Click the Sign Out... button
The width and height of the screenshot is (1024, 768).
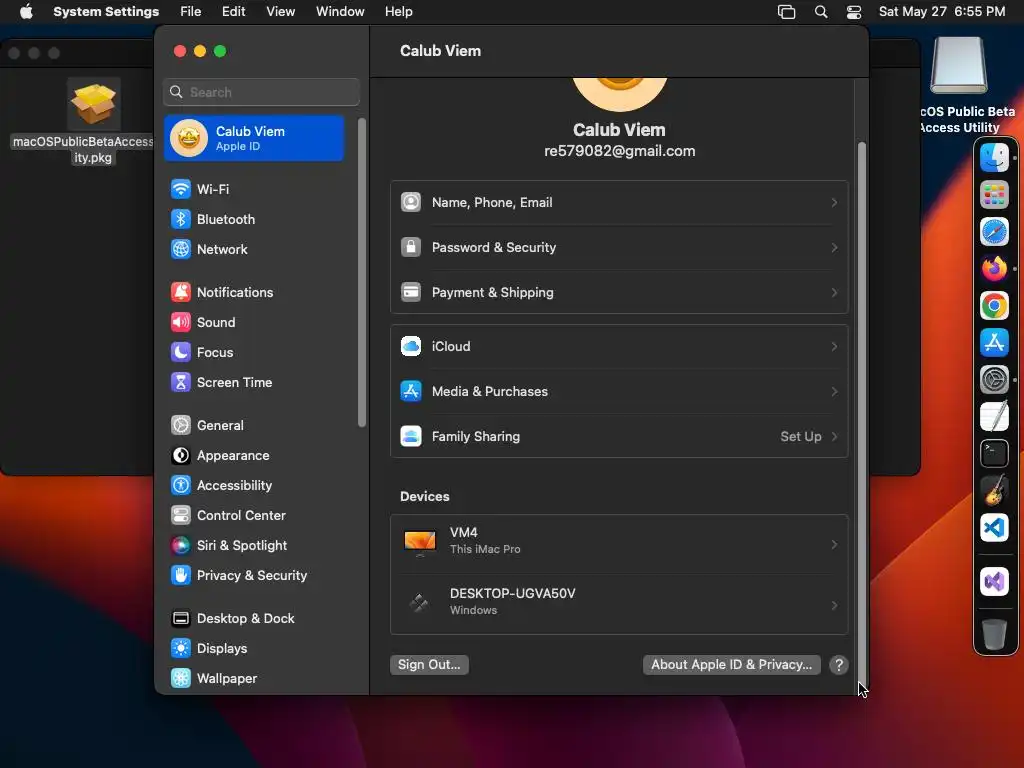[429, 665]
